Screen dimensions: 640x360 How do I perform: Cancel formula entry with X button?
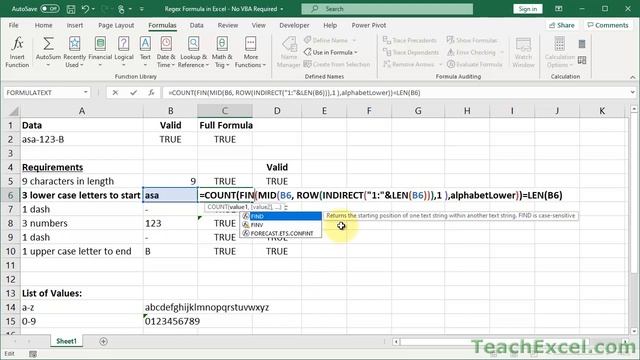click(x=115, y=93)
